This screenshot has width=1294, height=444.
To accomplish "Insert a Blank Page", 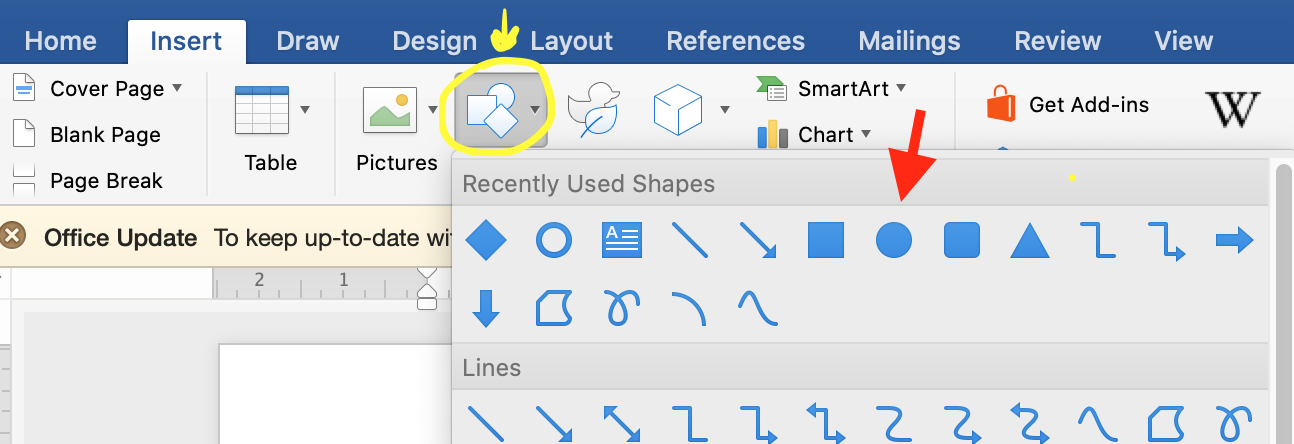I will [105, 135].
